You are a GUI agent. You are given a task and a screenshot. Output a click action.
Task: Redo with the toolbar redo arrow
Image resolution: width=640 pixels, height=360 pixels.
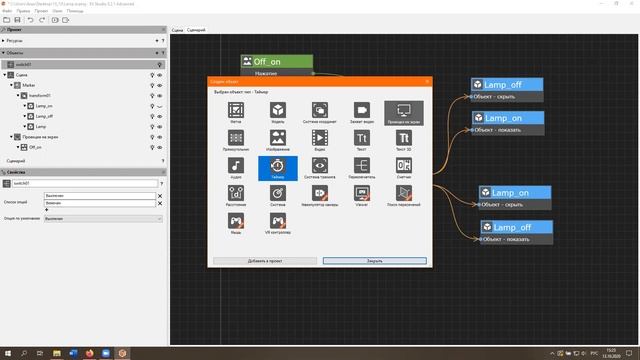coord(42,20)
